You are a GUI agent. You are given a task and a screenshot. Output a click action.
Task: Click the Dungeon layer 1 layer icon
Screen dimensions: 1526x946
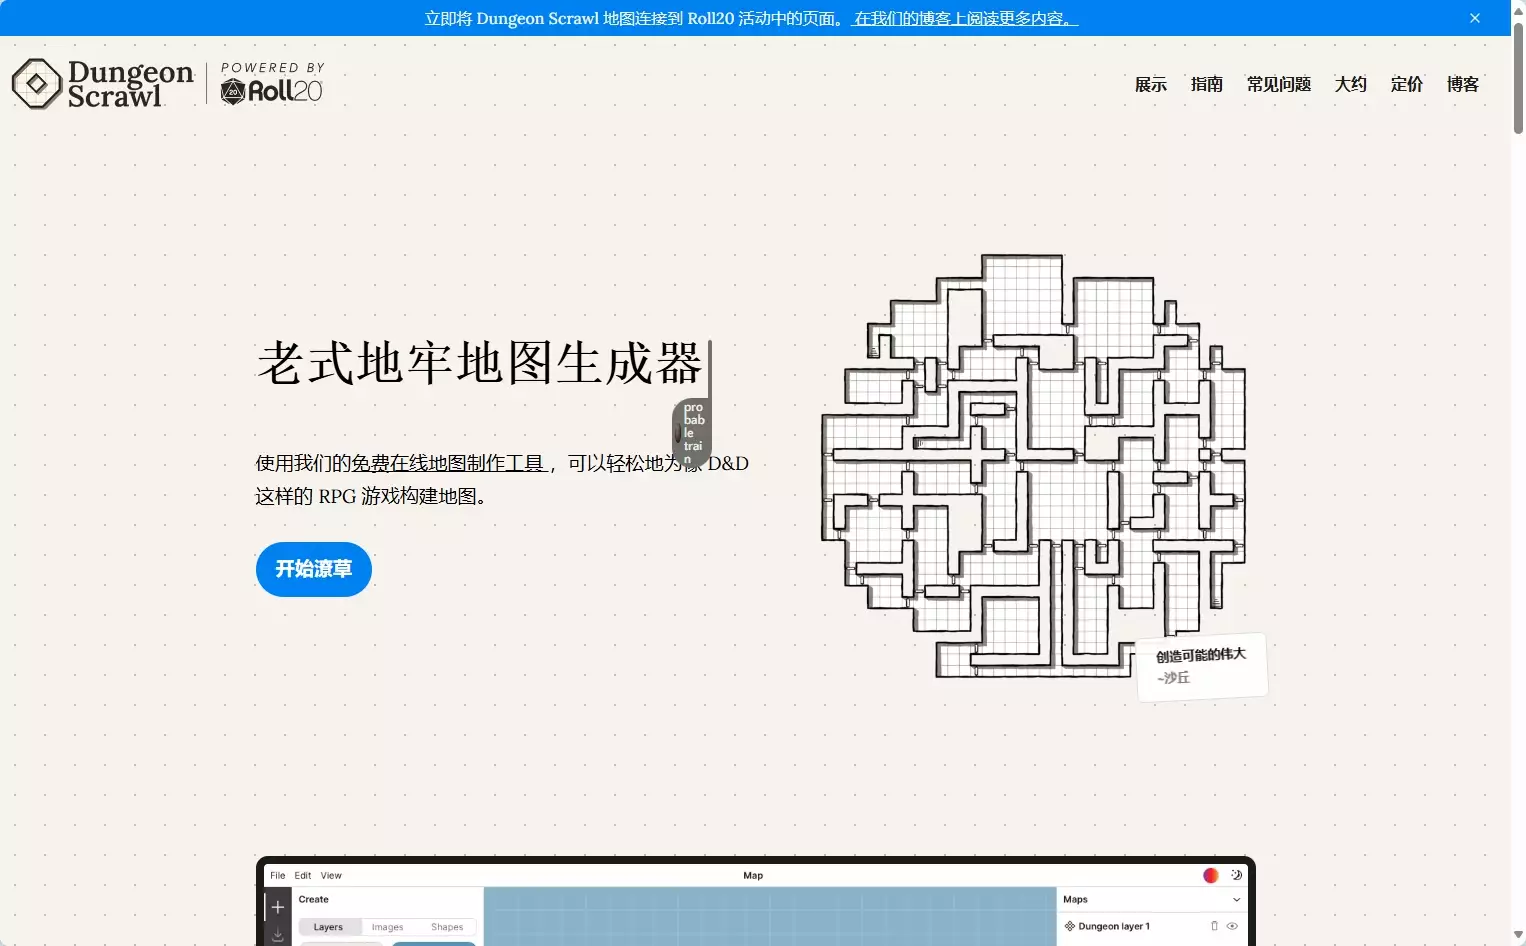[1070, 926]
